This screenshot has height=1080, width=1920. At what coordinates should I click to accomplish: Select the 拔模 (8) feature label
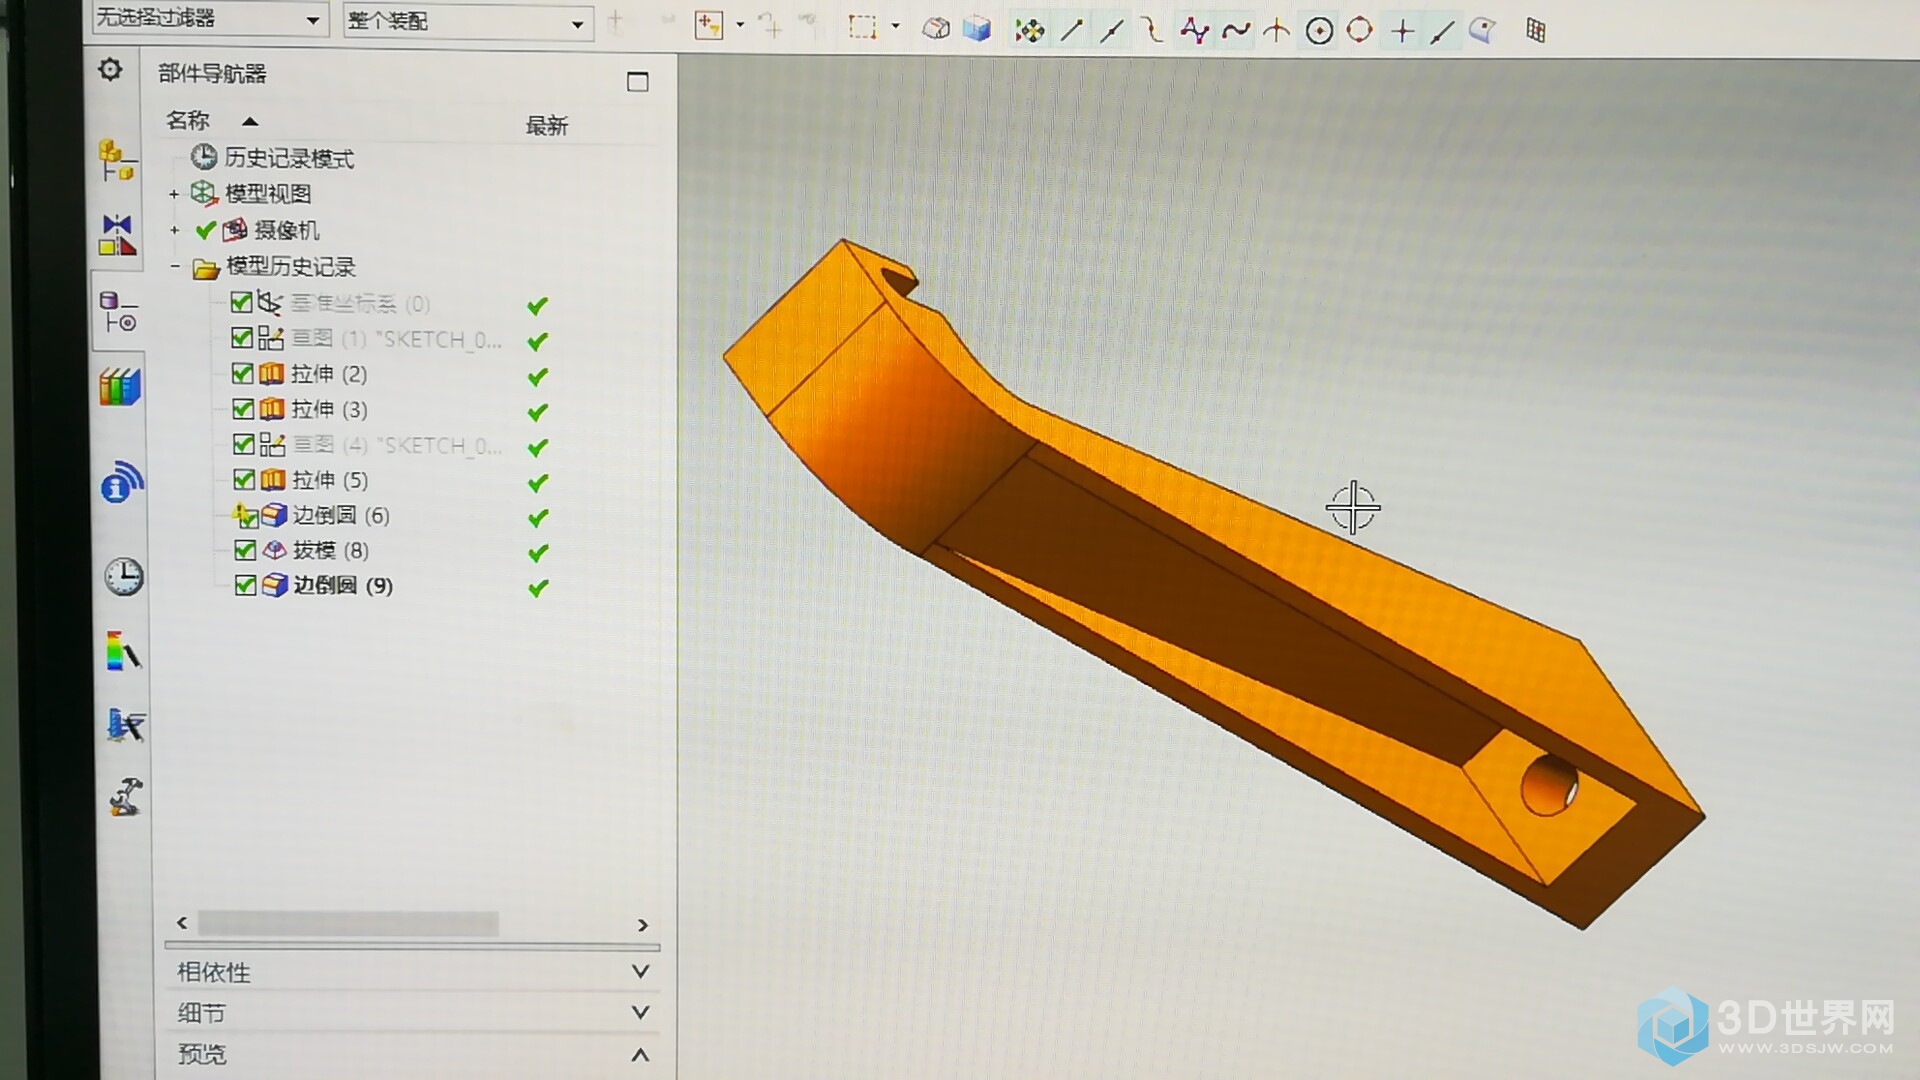coord(330,550)
